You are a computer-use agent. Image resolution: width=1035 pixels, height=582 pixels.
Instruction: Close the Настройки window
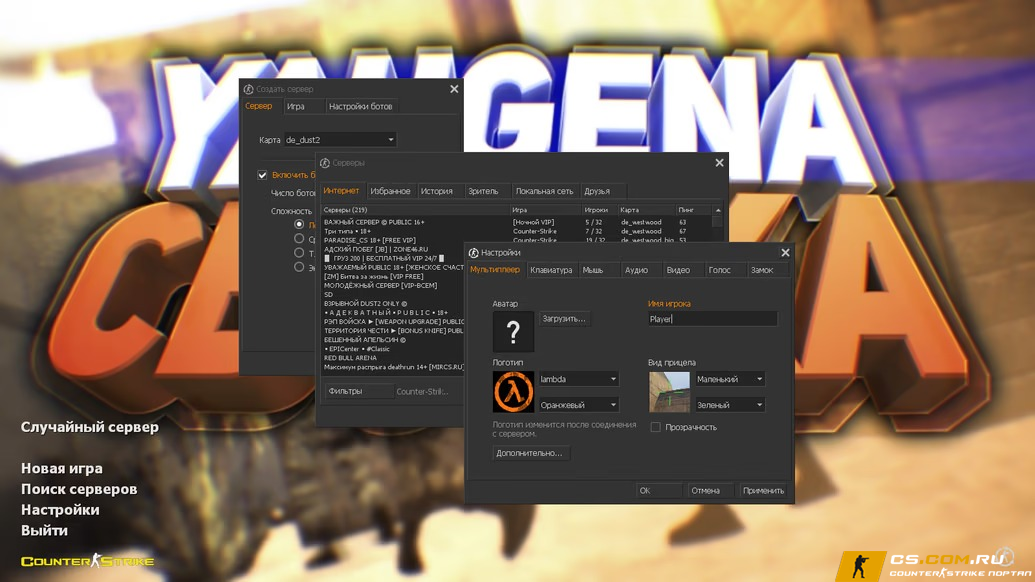pyautogui.click(x=785, y=253)
